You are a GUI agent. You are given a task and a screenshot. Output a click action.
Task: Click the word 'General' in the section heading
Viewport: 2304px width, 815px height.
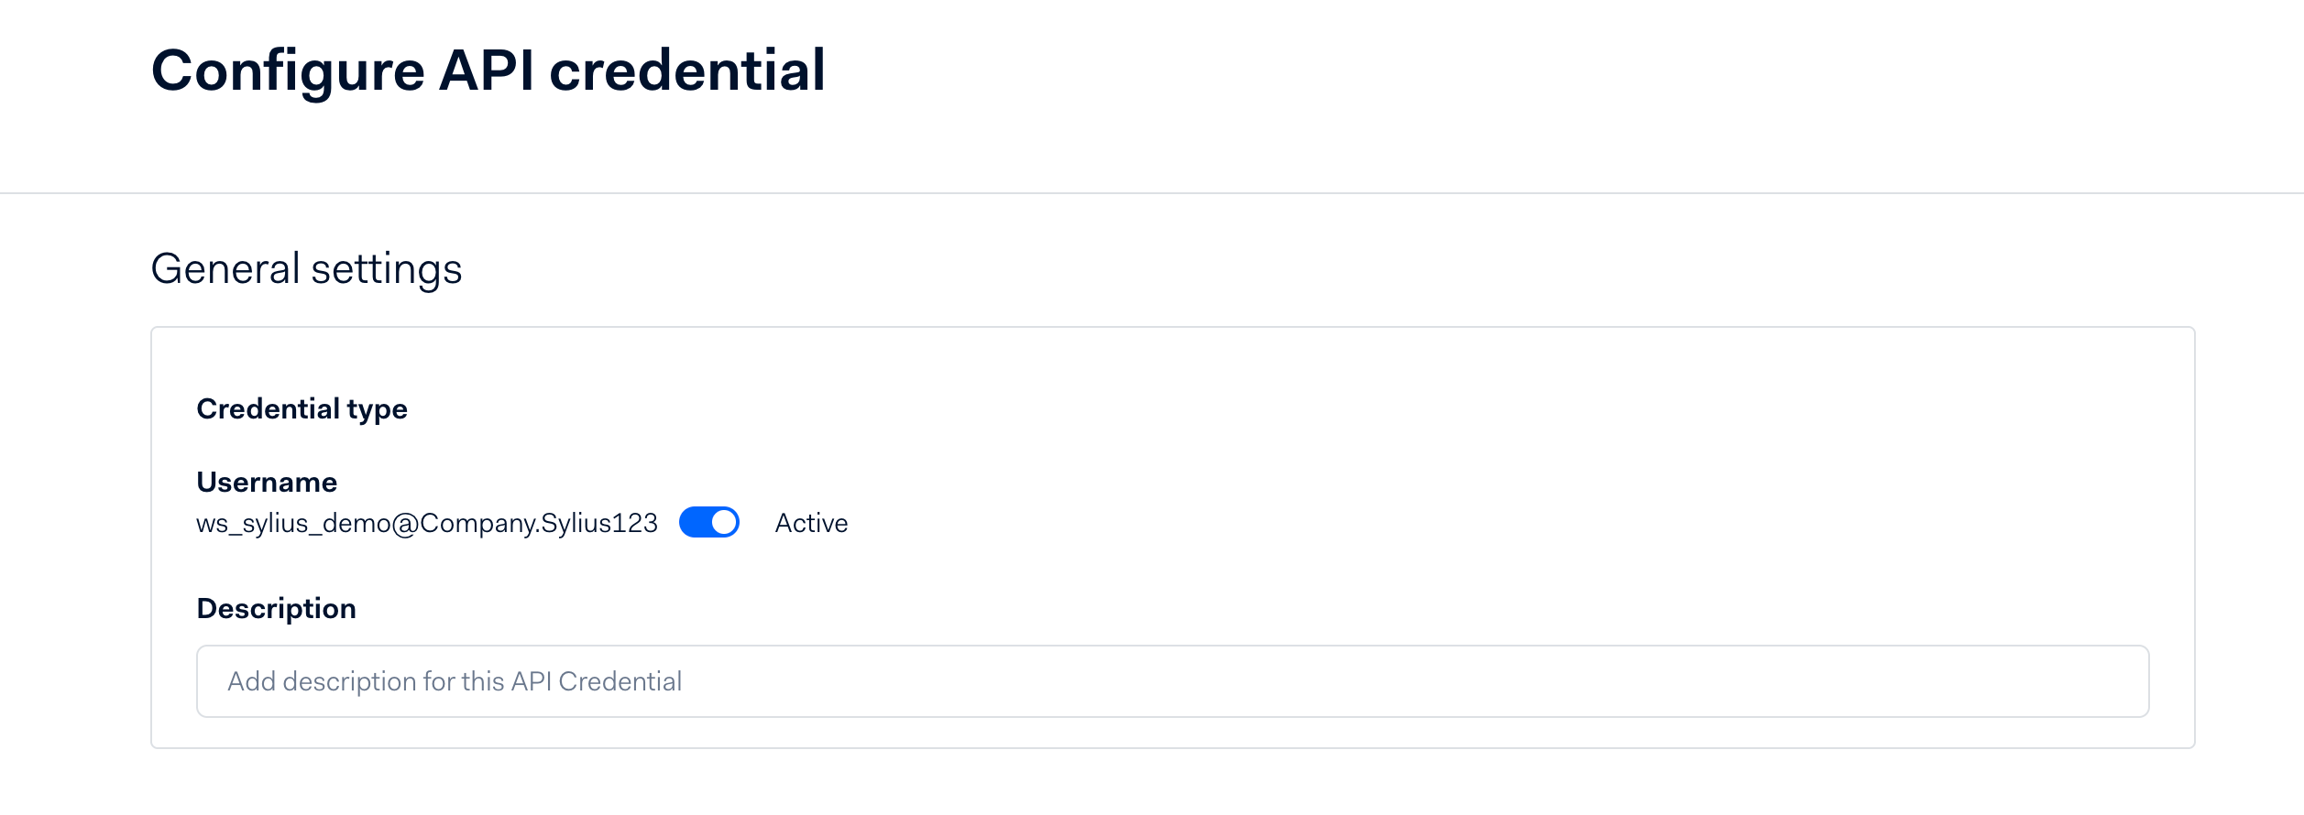tap(225, 269)
